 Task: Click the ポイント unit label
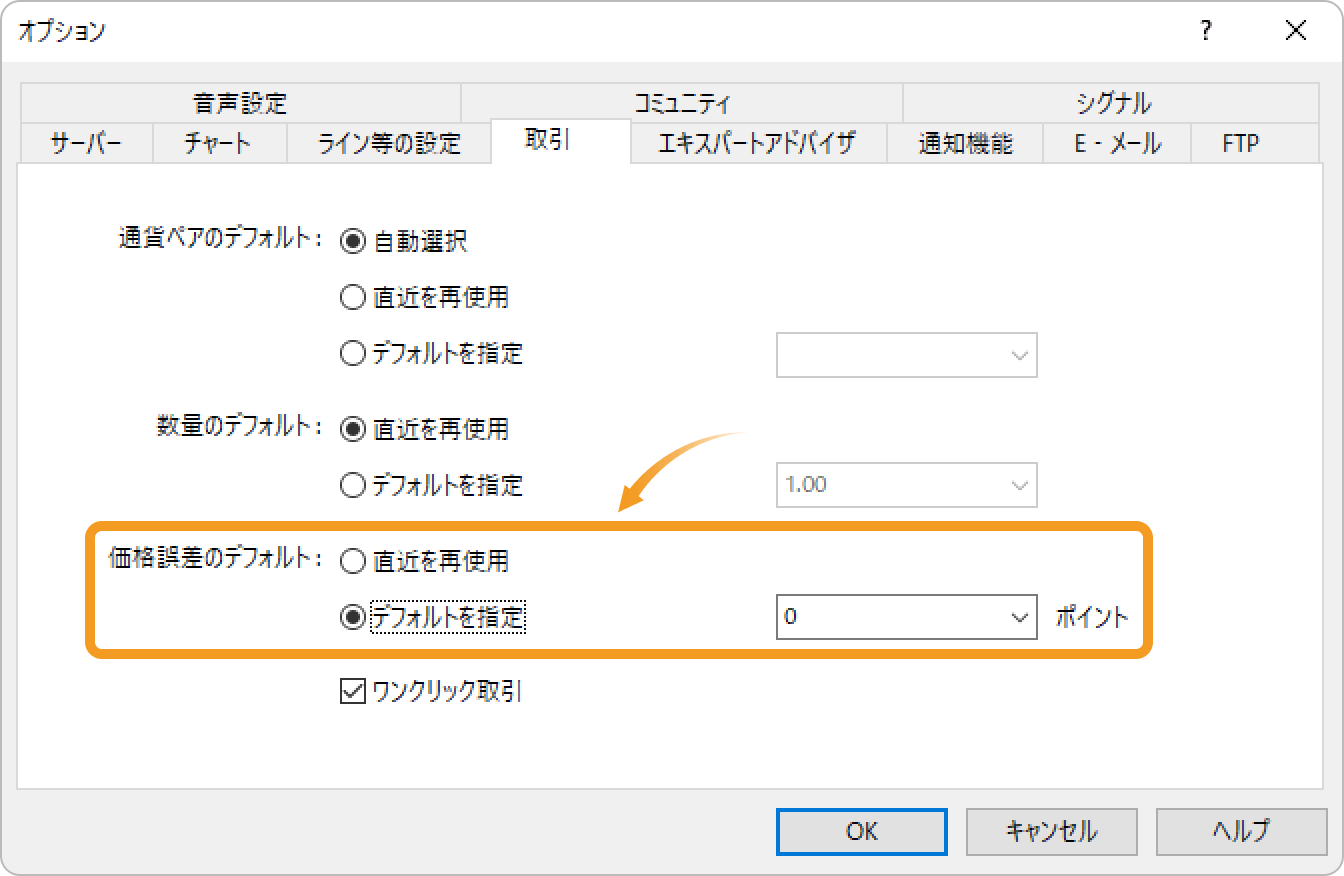(1092, 617)
